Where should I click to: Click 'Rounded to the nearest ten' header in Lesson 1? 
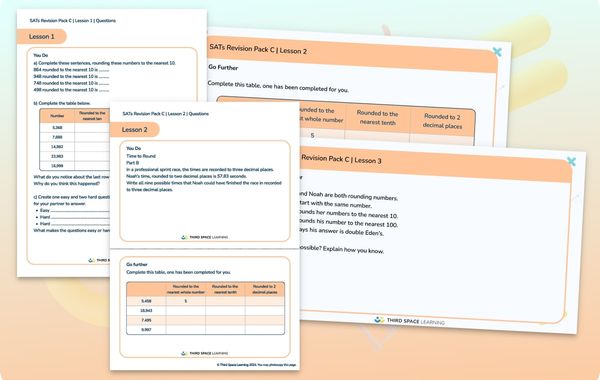pos(92,116)
